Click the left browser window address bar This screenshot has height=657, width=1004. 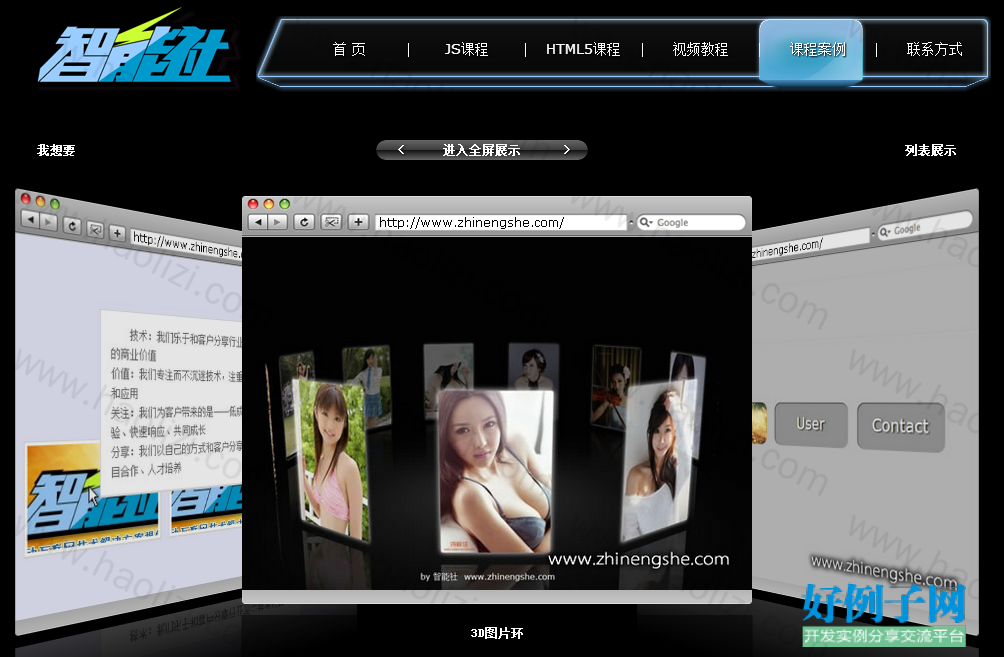186,245
